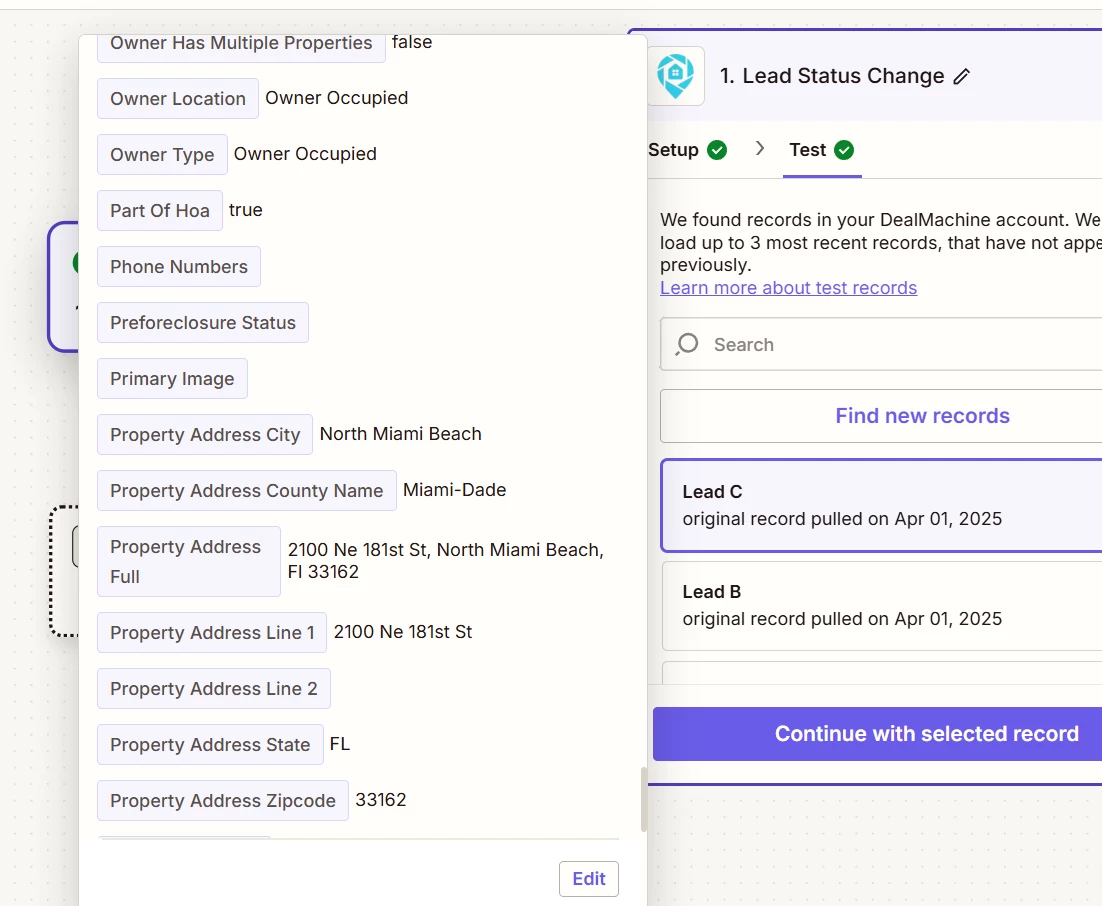Click the Primary Image field label
Image resolution: width=1102 pixels, height=906 pixels.
172,378
